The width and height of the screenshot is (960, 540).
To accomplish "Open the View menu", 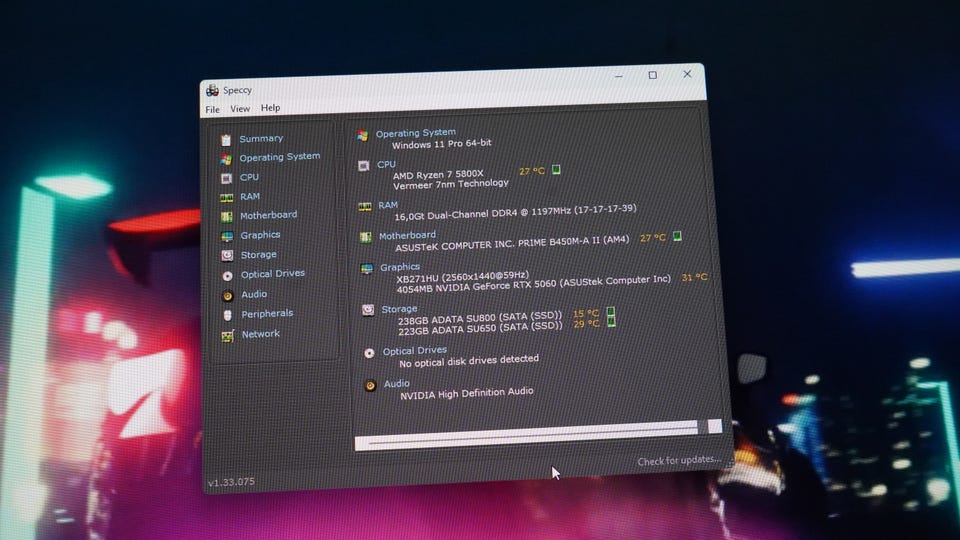I will pos(240,108).
